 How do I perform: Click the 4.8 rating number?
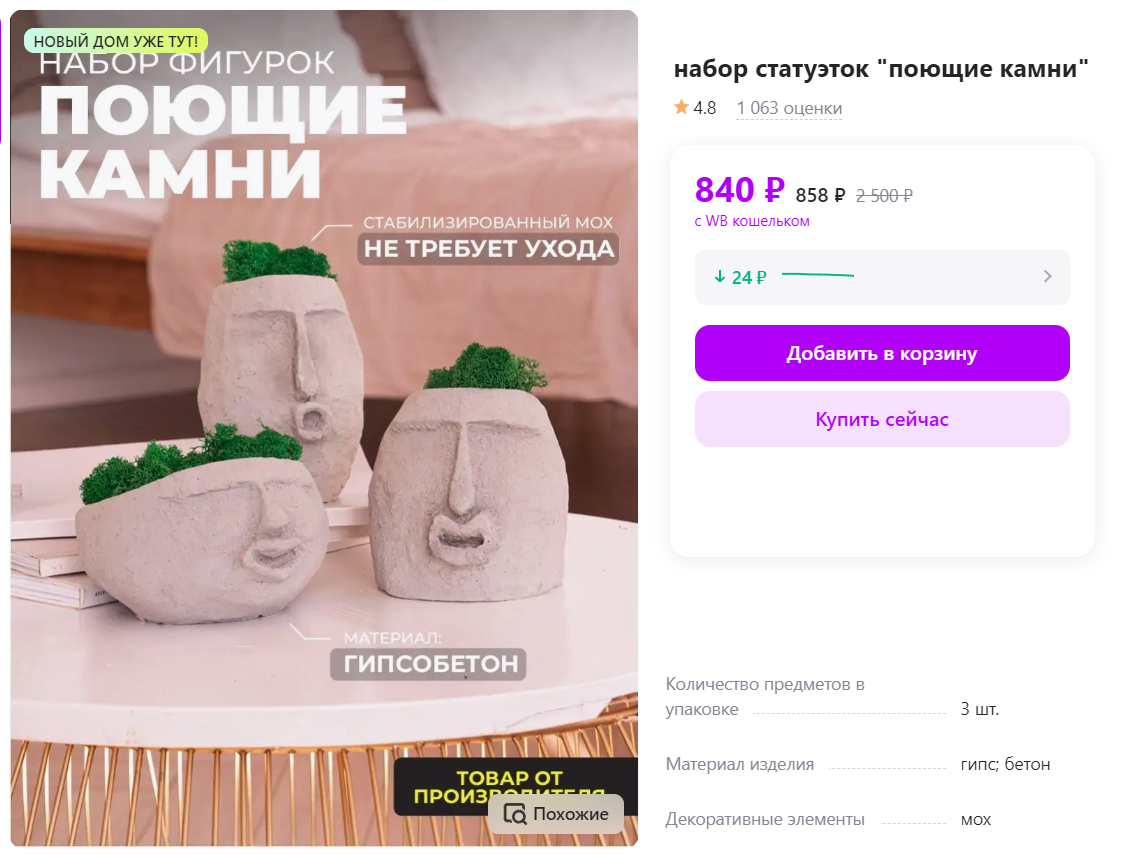click(704, 108)
